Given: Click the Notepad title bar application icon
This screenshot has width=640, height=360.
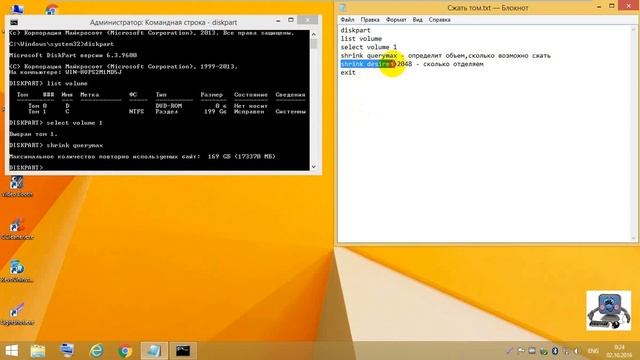Looking at the screenshot, I should pos(342,7).
